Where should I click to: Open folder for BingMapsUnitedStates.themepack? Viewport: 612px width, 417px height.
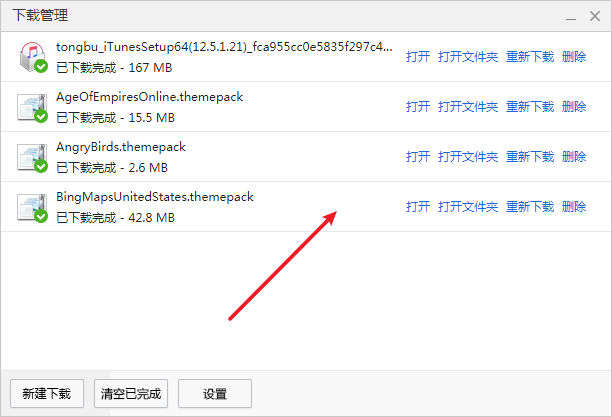tap(468, 207)
